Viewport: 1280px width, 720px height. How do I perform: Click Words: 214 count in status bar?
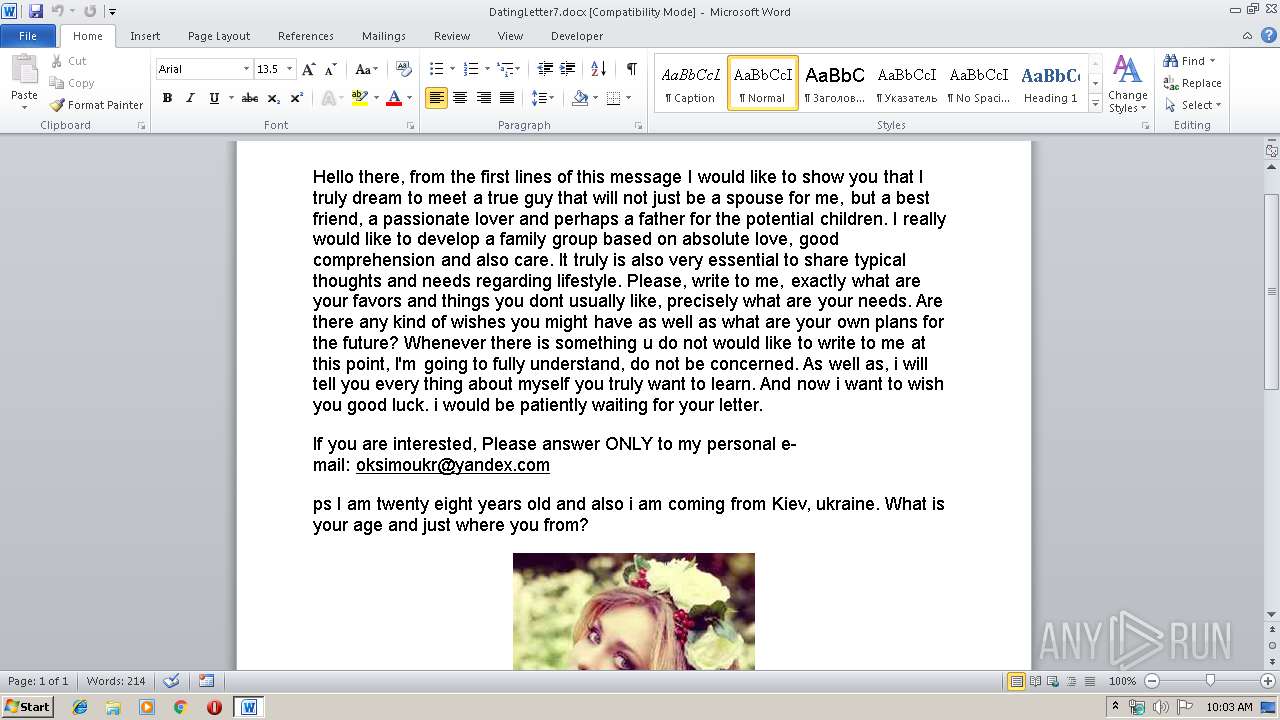[116, 681]
